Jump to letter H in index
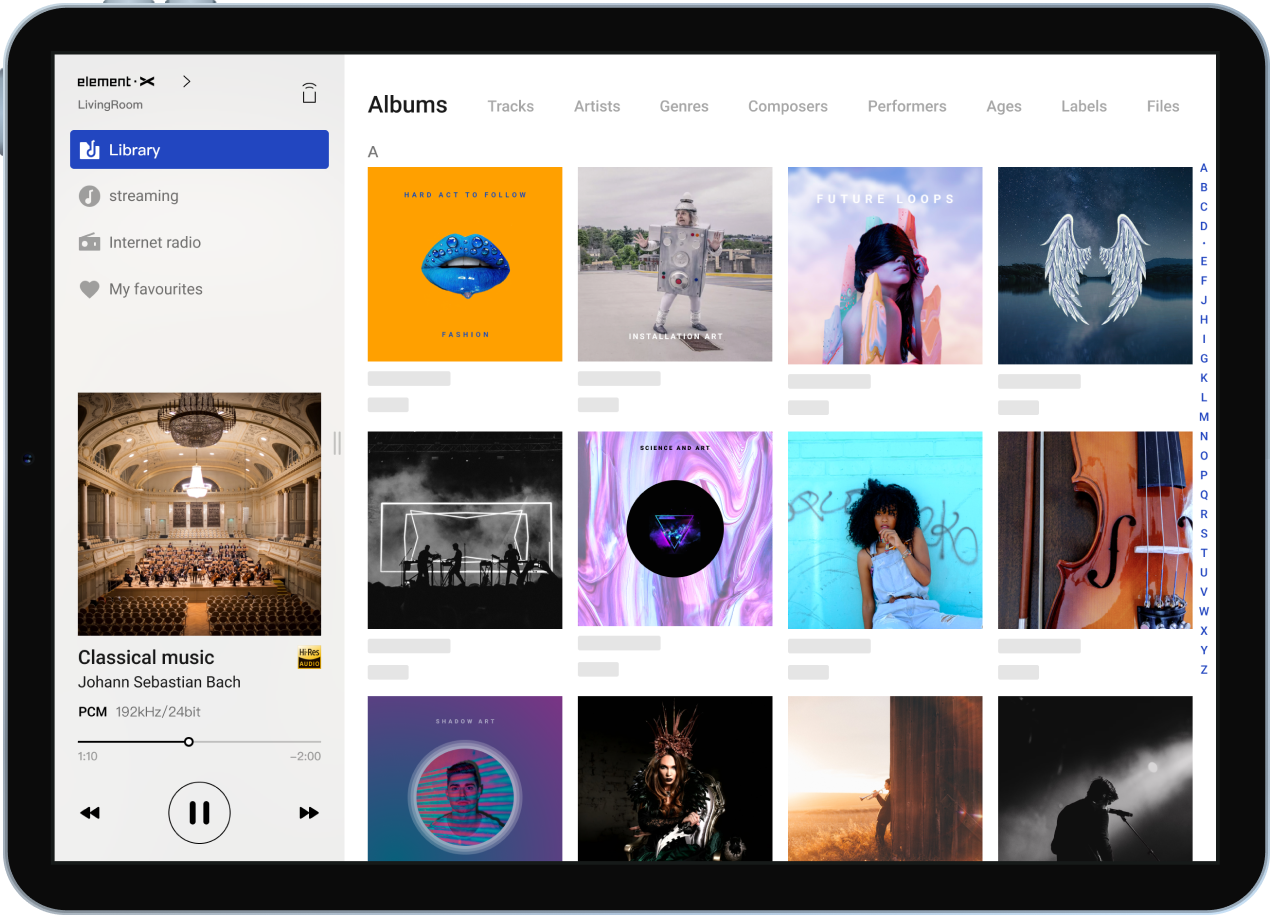Viewport: 1270px width, 915px height. tap(1204, 319)
